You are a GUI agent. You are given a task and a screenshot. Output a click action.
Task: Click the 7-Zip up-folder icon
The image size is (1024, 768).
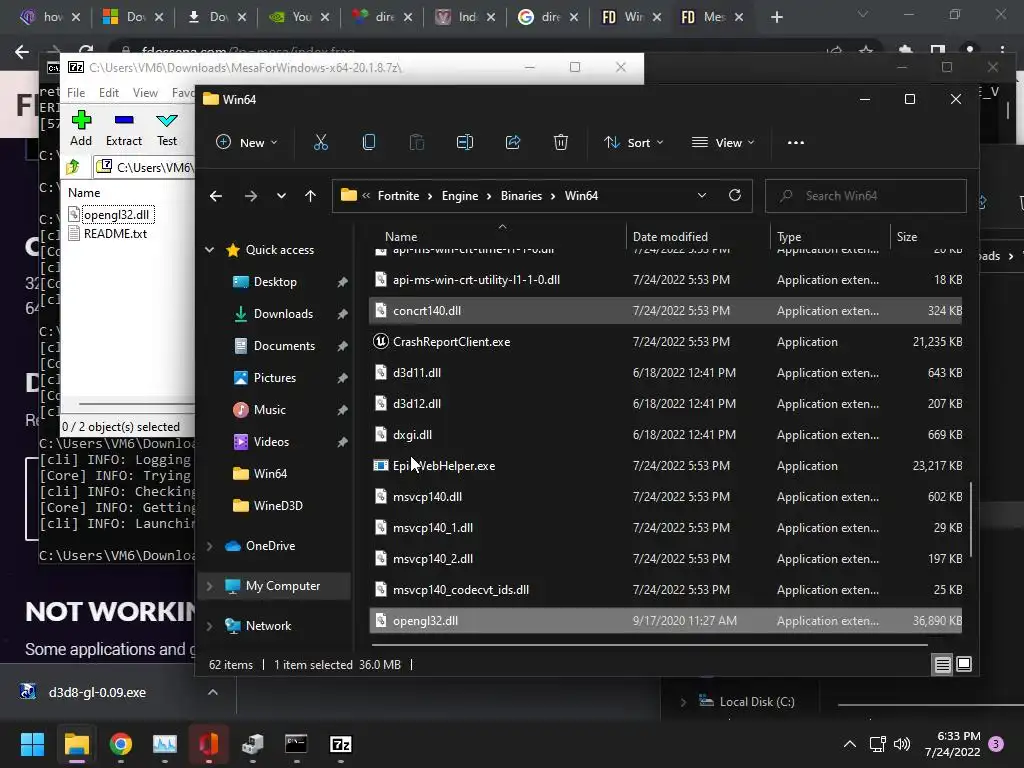(x=73, y=168)
